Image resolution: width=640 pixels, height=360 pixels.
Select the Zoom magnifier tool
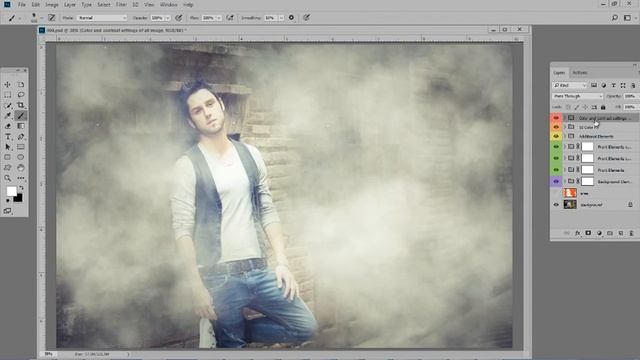(x=7, y=178)
